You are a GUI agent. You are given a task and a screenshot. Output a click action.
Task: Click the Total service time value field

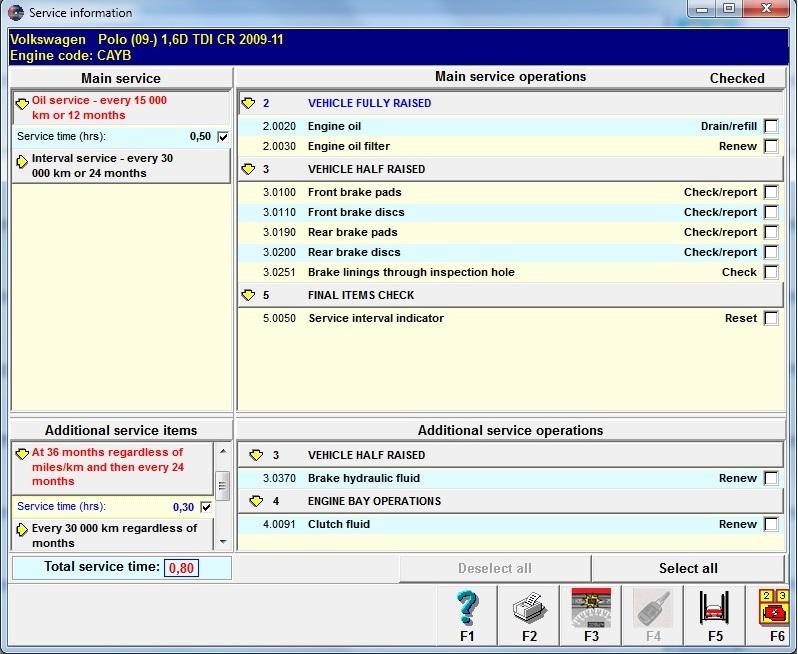click(181, 568)
